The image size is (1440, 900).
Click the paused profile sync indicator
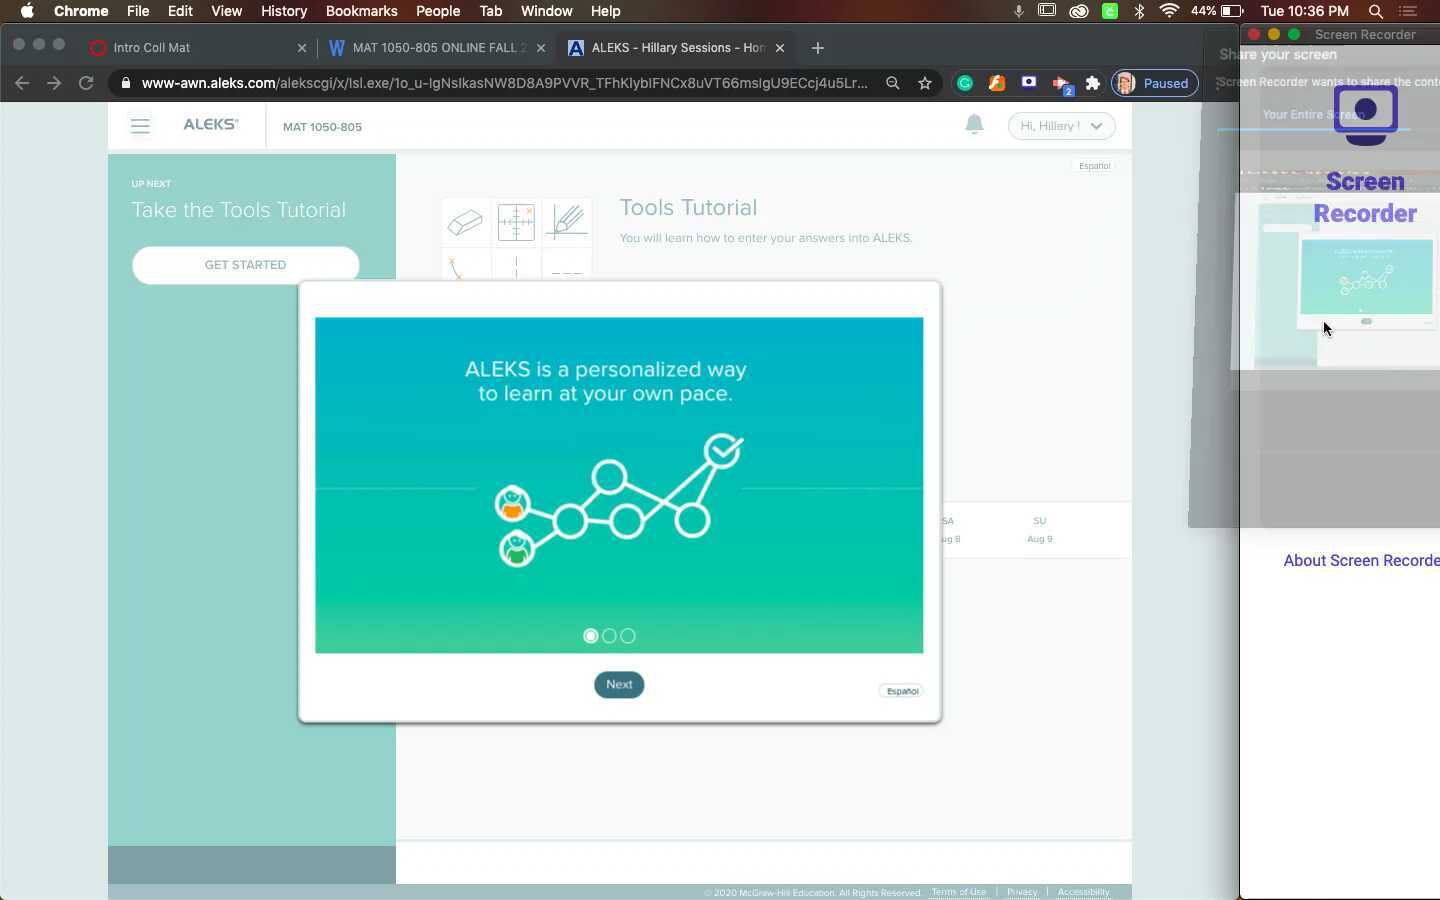1155,83
